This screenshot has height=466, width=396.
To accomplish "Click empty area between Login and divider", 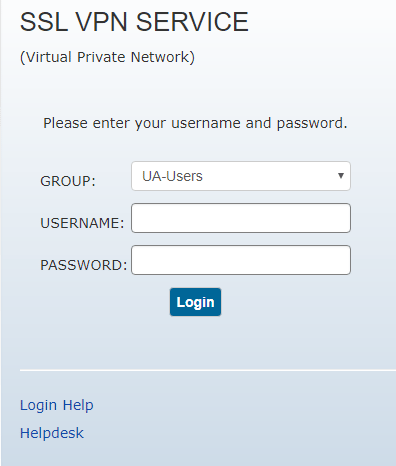I will click(195, 343).
